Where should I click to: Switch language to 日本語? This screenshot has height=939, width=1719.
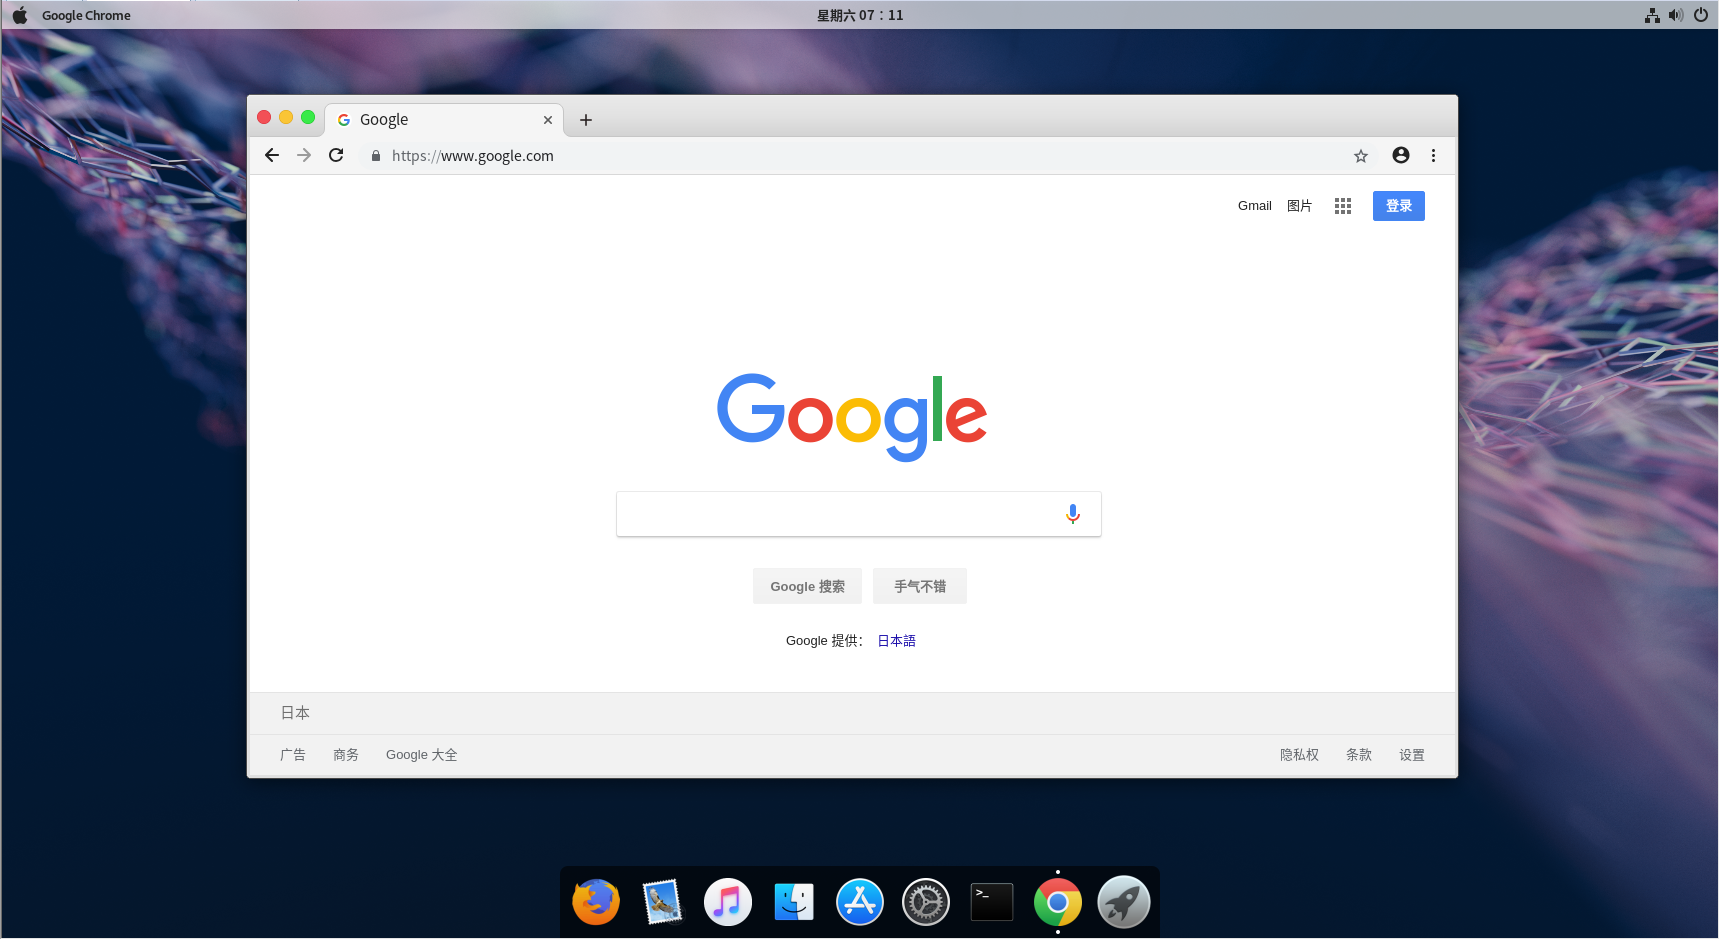point(896,641)
